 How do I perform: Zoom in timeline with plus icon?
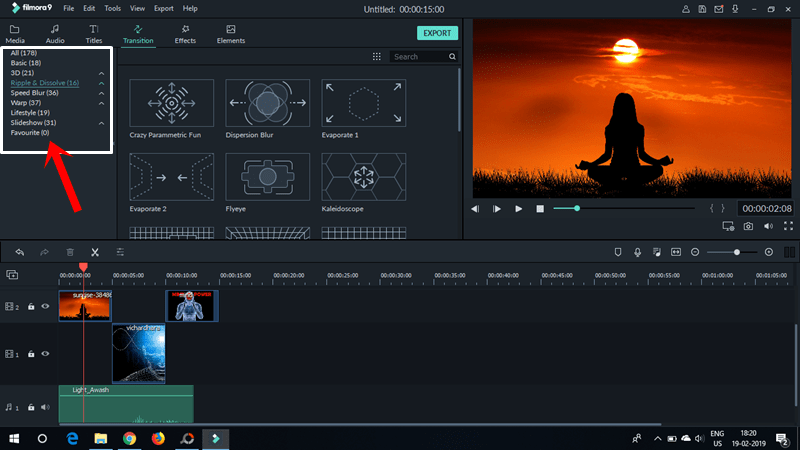point(769,252)
